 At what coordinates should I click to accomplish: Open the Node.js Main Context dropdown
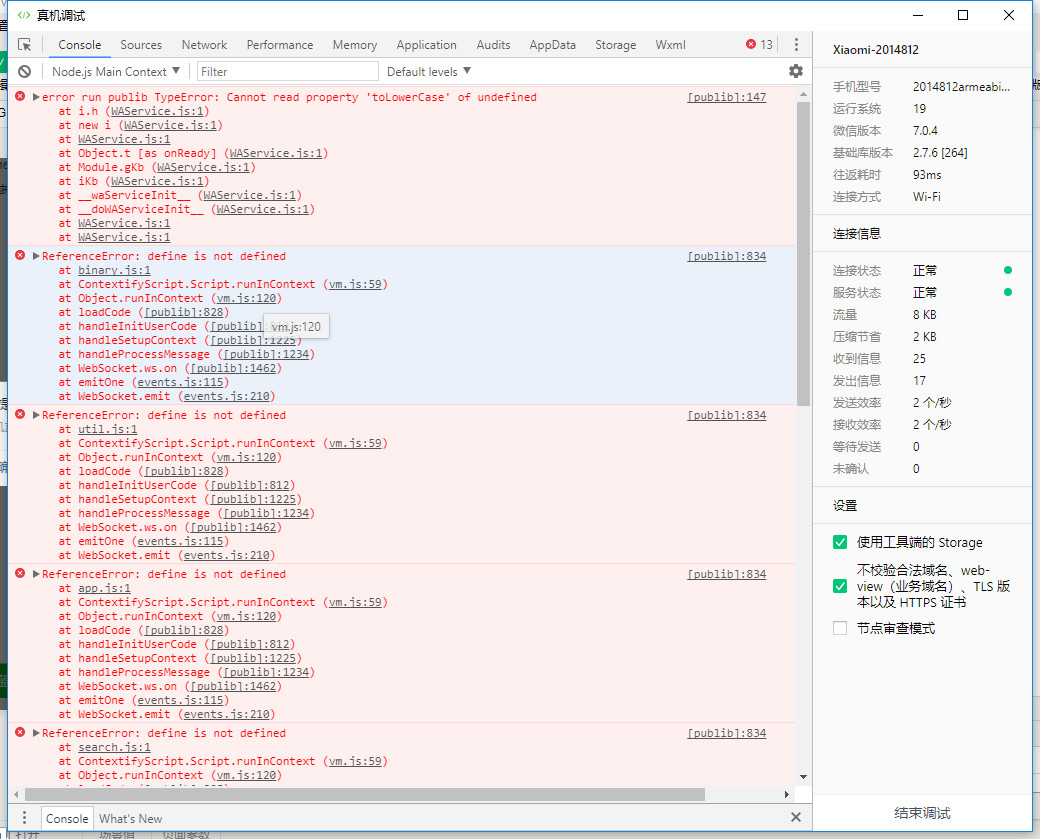point(116,71)
